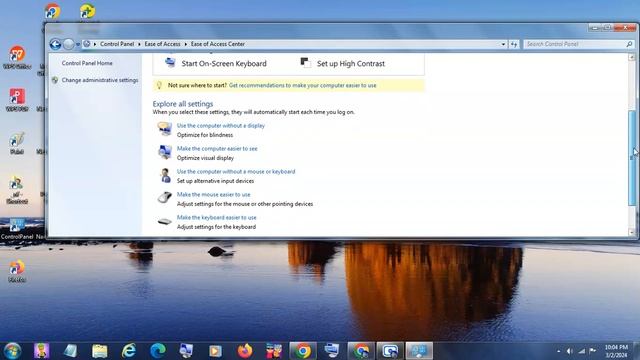Click the network signal tray icon
This screenshot has width=640, height=360.
(x=582, y=351)
